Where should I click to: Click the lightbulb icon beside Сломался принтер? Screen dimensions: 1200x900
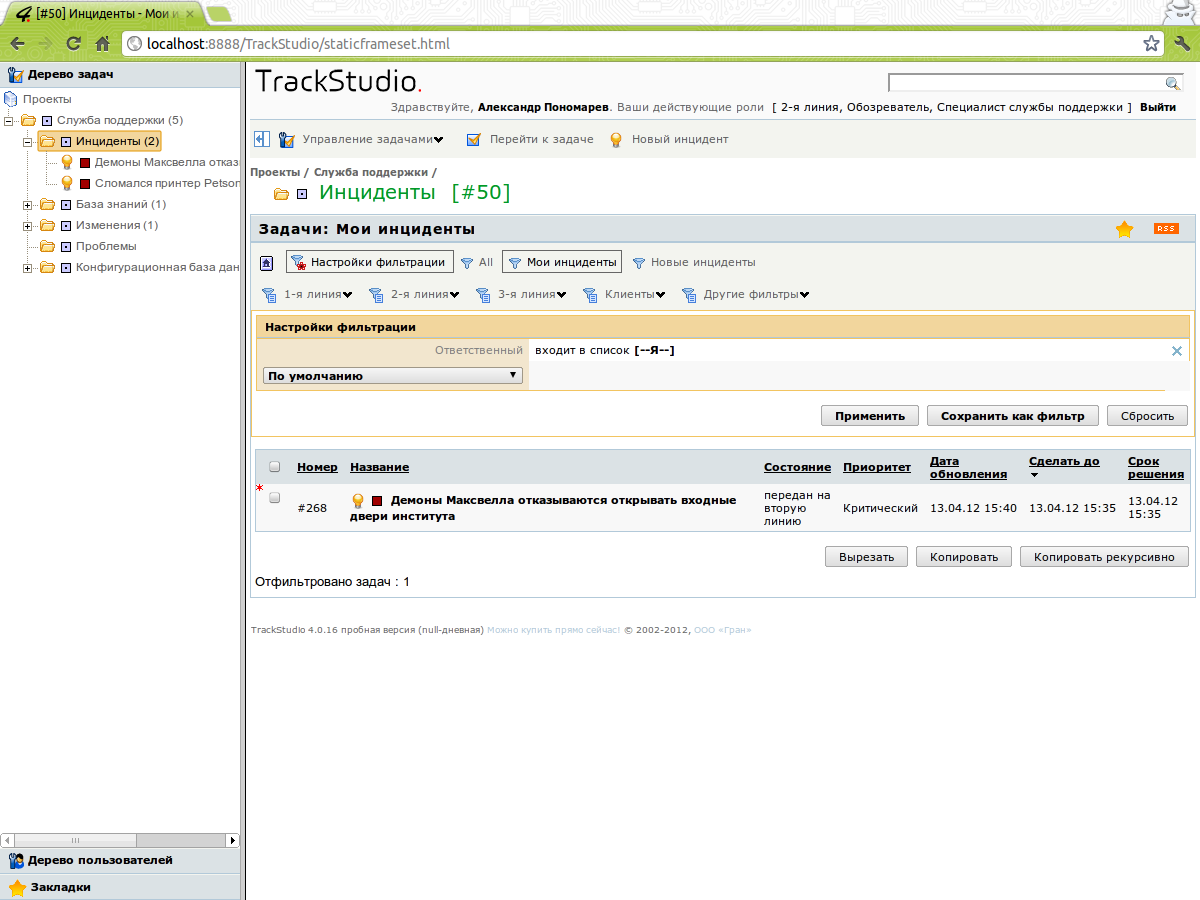(67, 183)
